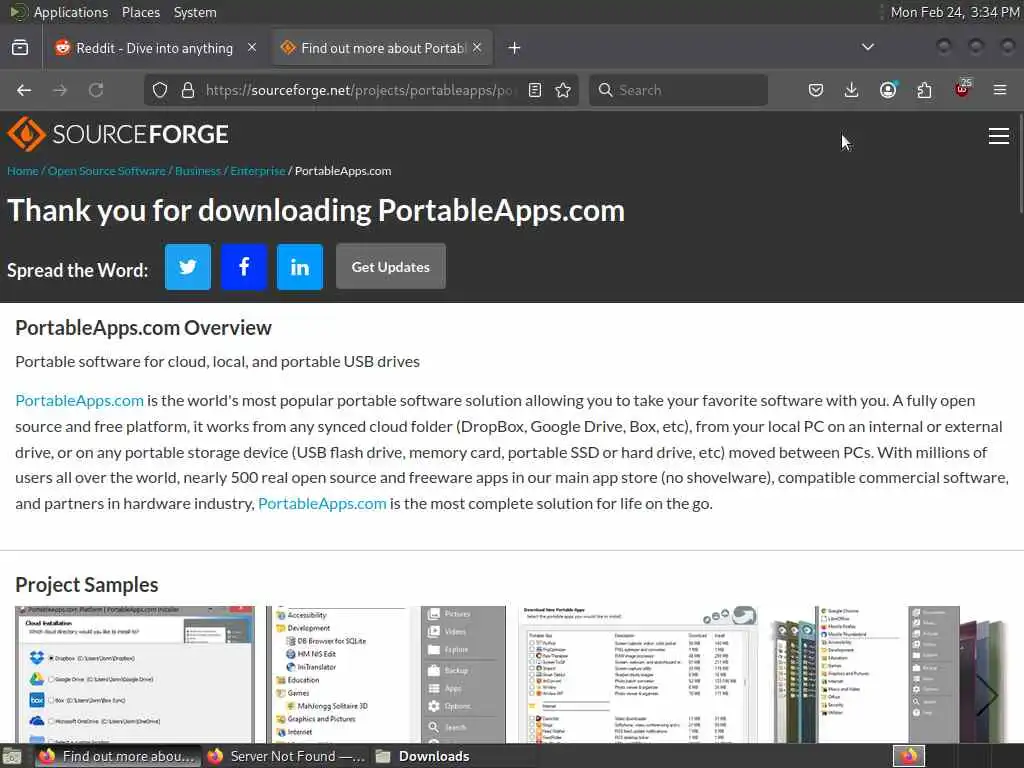Switch to the Downloads file manager window
This screenshot has width=1024, height=768.
[454, 756]
